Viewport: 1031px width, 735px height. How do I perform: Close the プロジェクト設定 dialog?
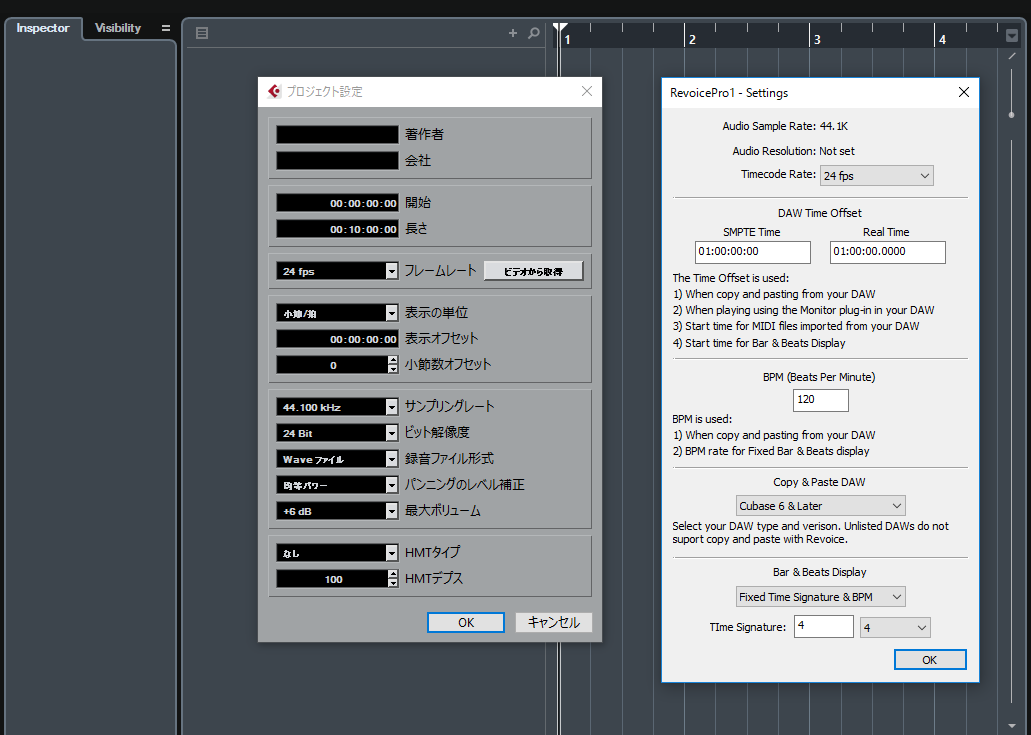click(587, 91)
